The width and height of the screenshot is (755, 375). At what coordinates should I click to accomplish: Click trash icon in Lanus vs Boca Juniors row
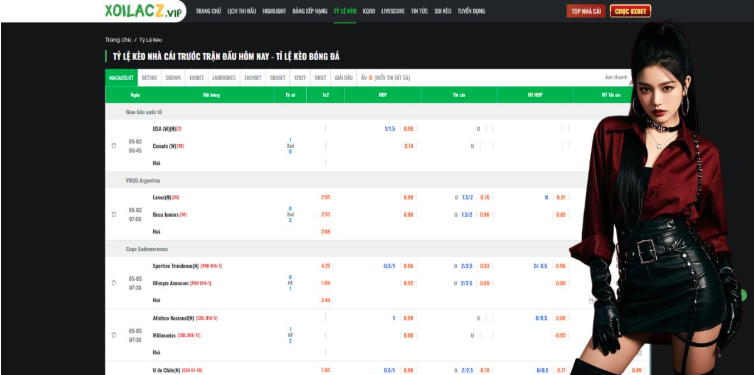[114, 214]
